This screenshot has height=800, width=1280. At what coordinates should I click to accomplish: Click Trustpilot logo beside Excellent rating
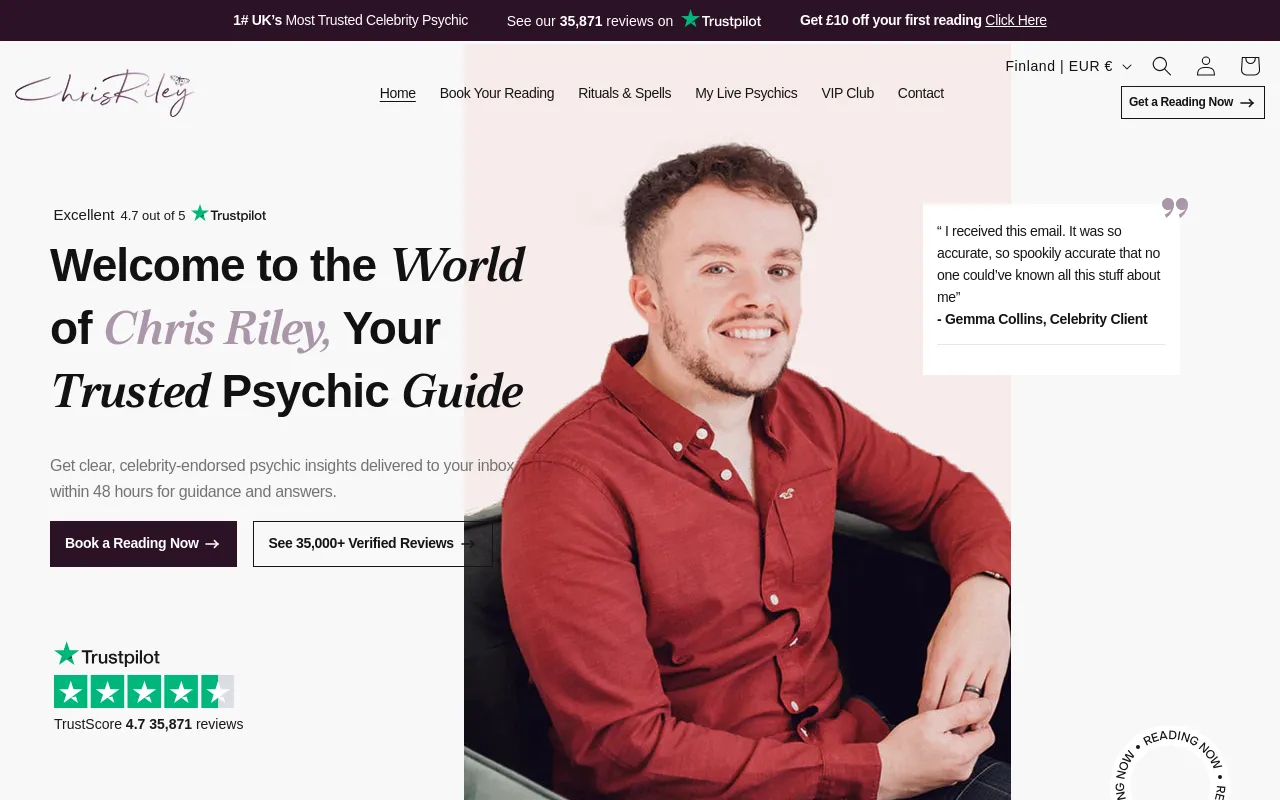click(229, 214)
